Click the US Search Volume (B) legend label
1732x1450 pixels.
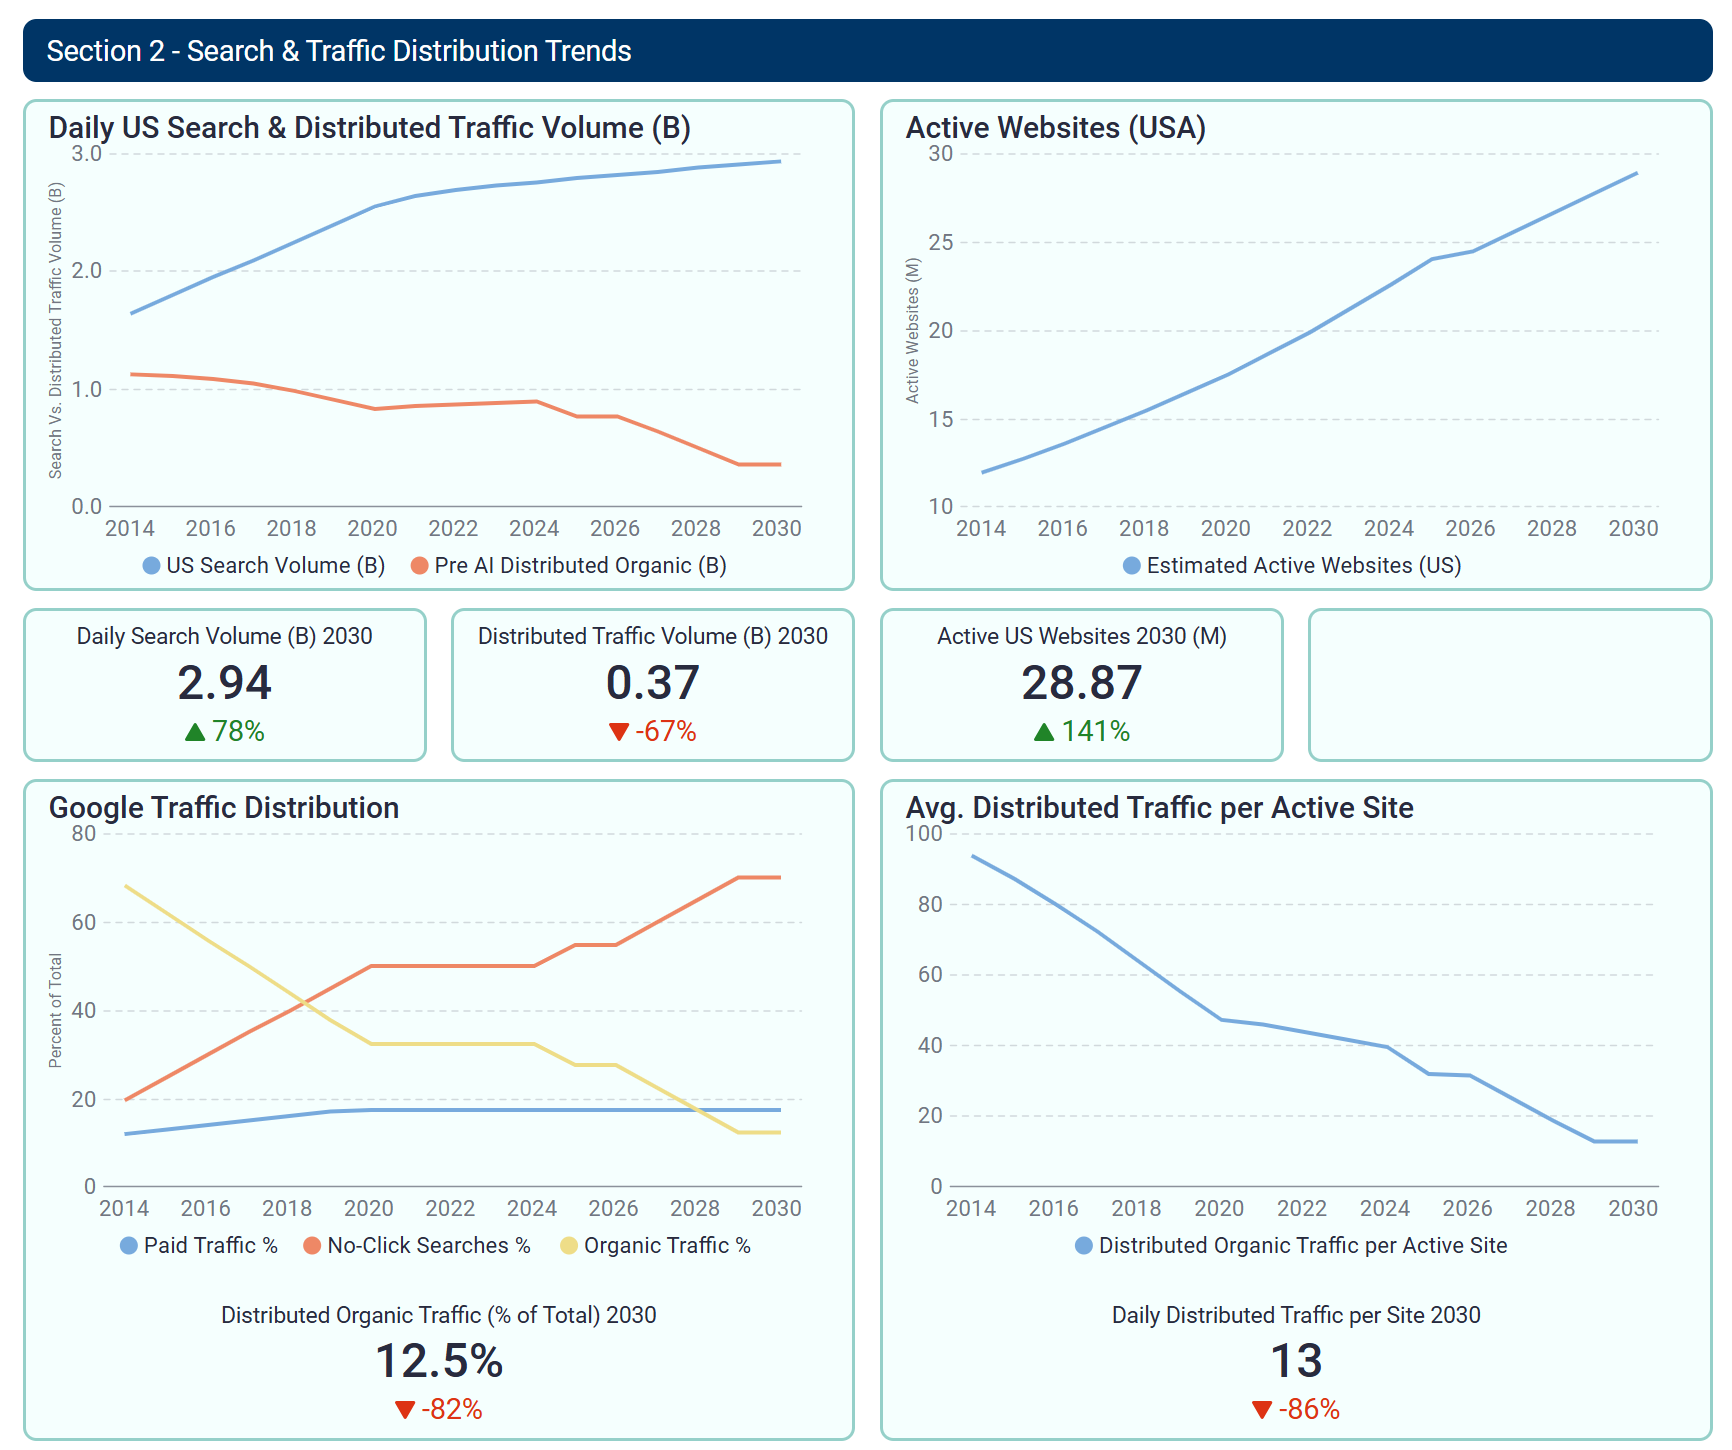tap(276, 566)
